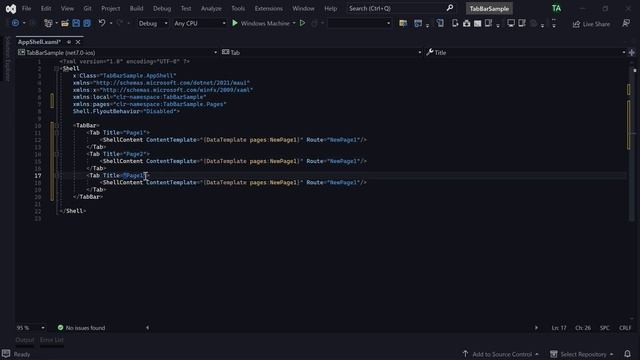Click the Undo arrow icon

click(102, 23)
